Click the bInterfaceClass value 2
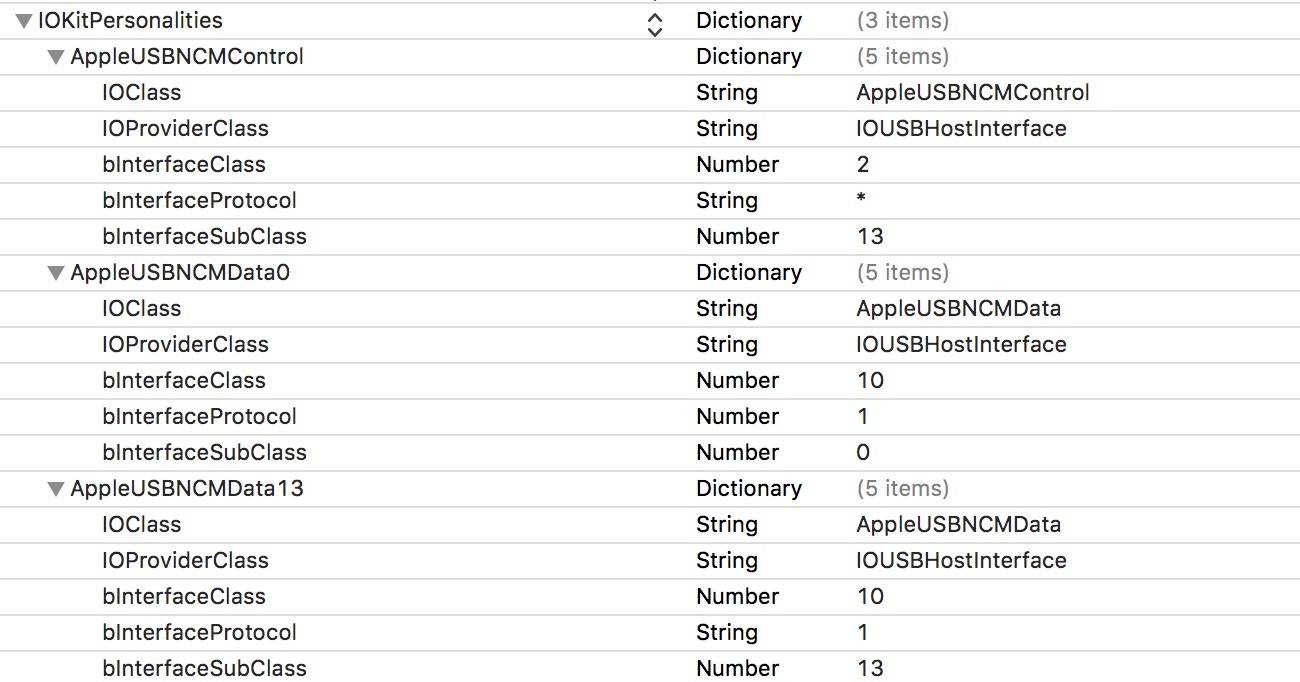 (x=863, y=164)
